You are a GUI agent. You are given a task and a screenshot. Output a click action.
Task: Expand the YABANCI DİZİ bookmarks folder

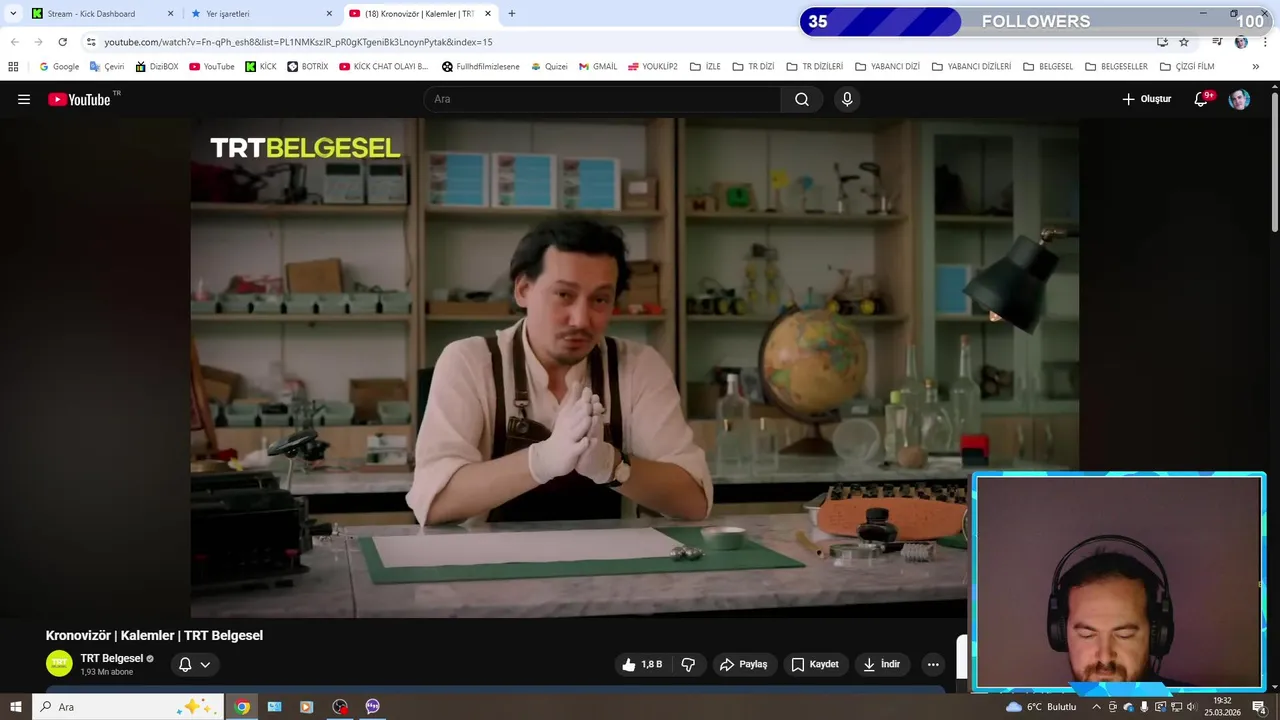coord(887,67)
